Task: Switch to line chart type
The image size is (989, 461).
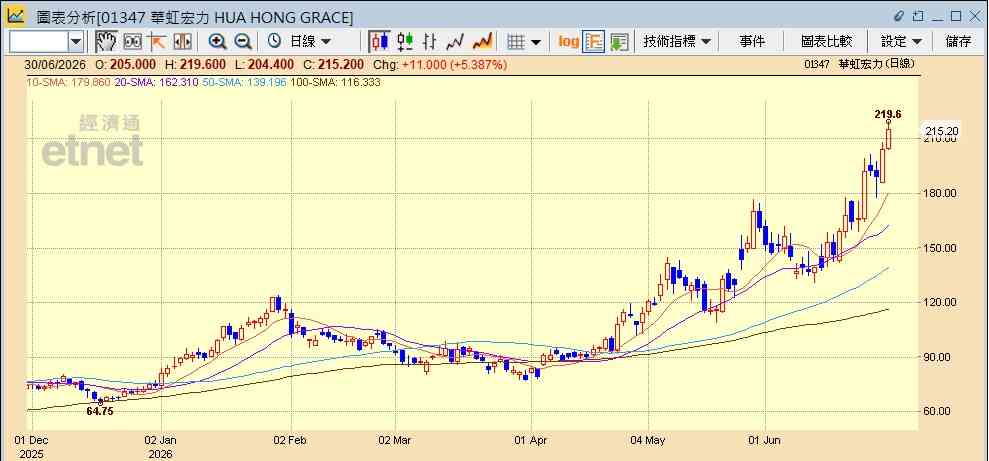Action: coord(455,42)
